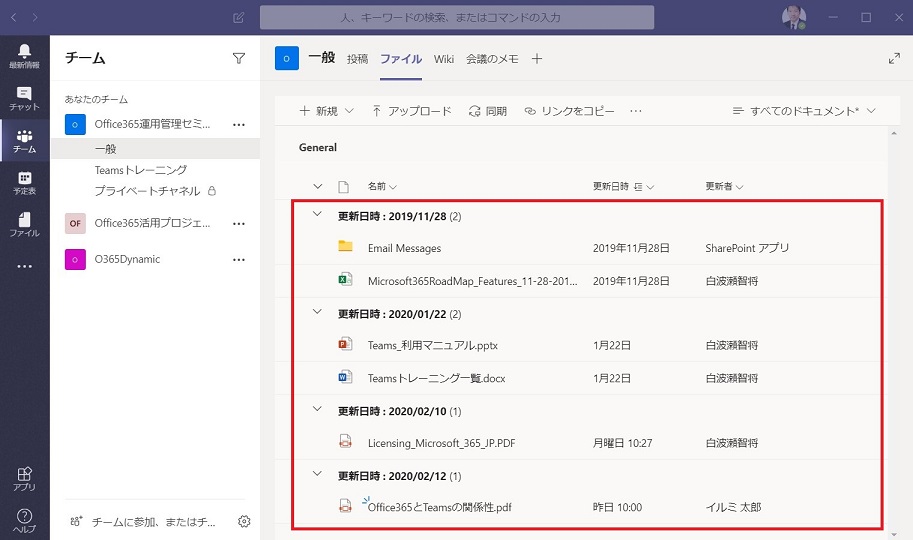Open manage teams gear icon
The width and height of the screenshot is (913, 540).
[x=244, y=521]
